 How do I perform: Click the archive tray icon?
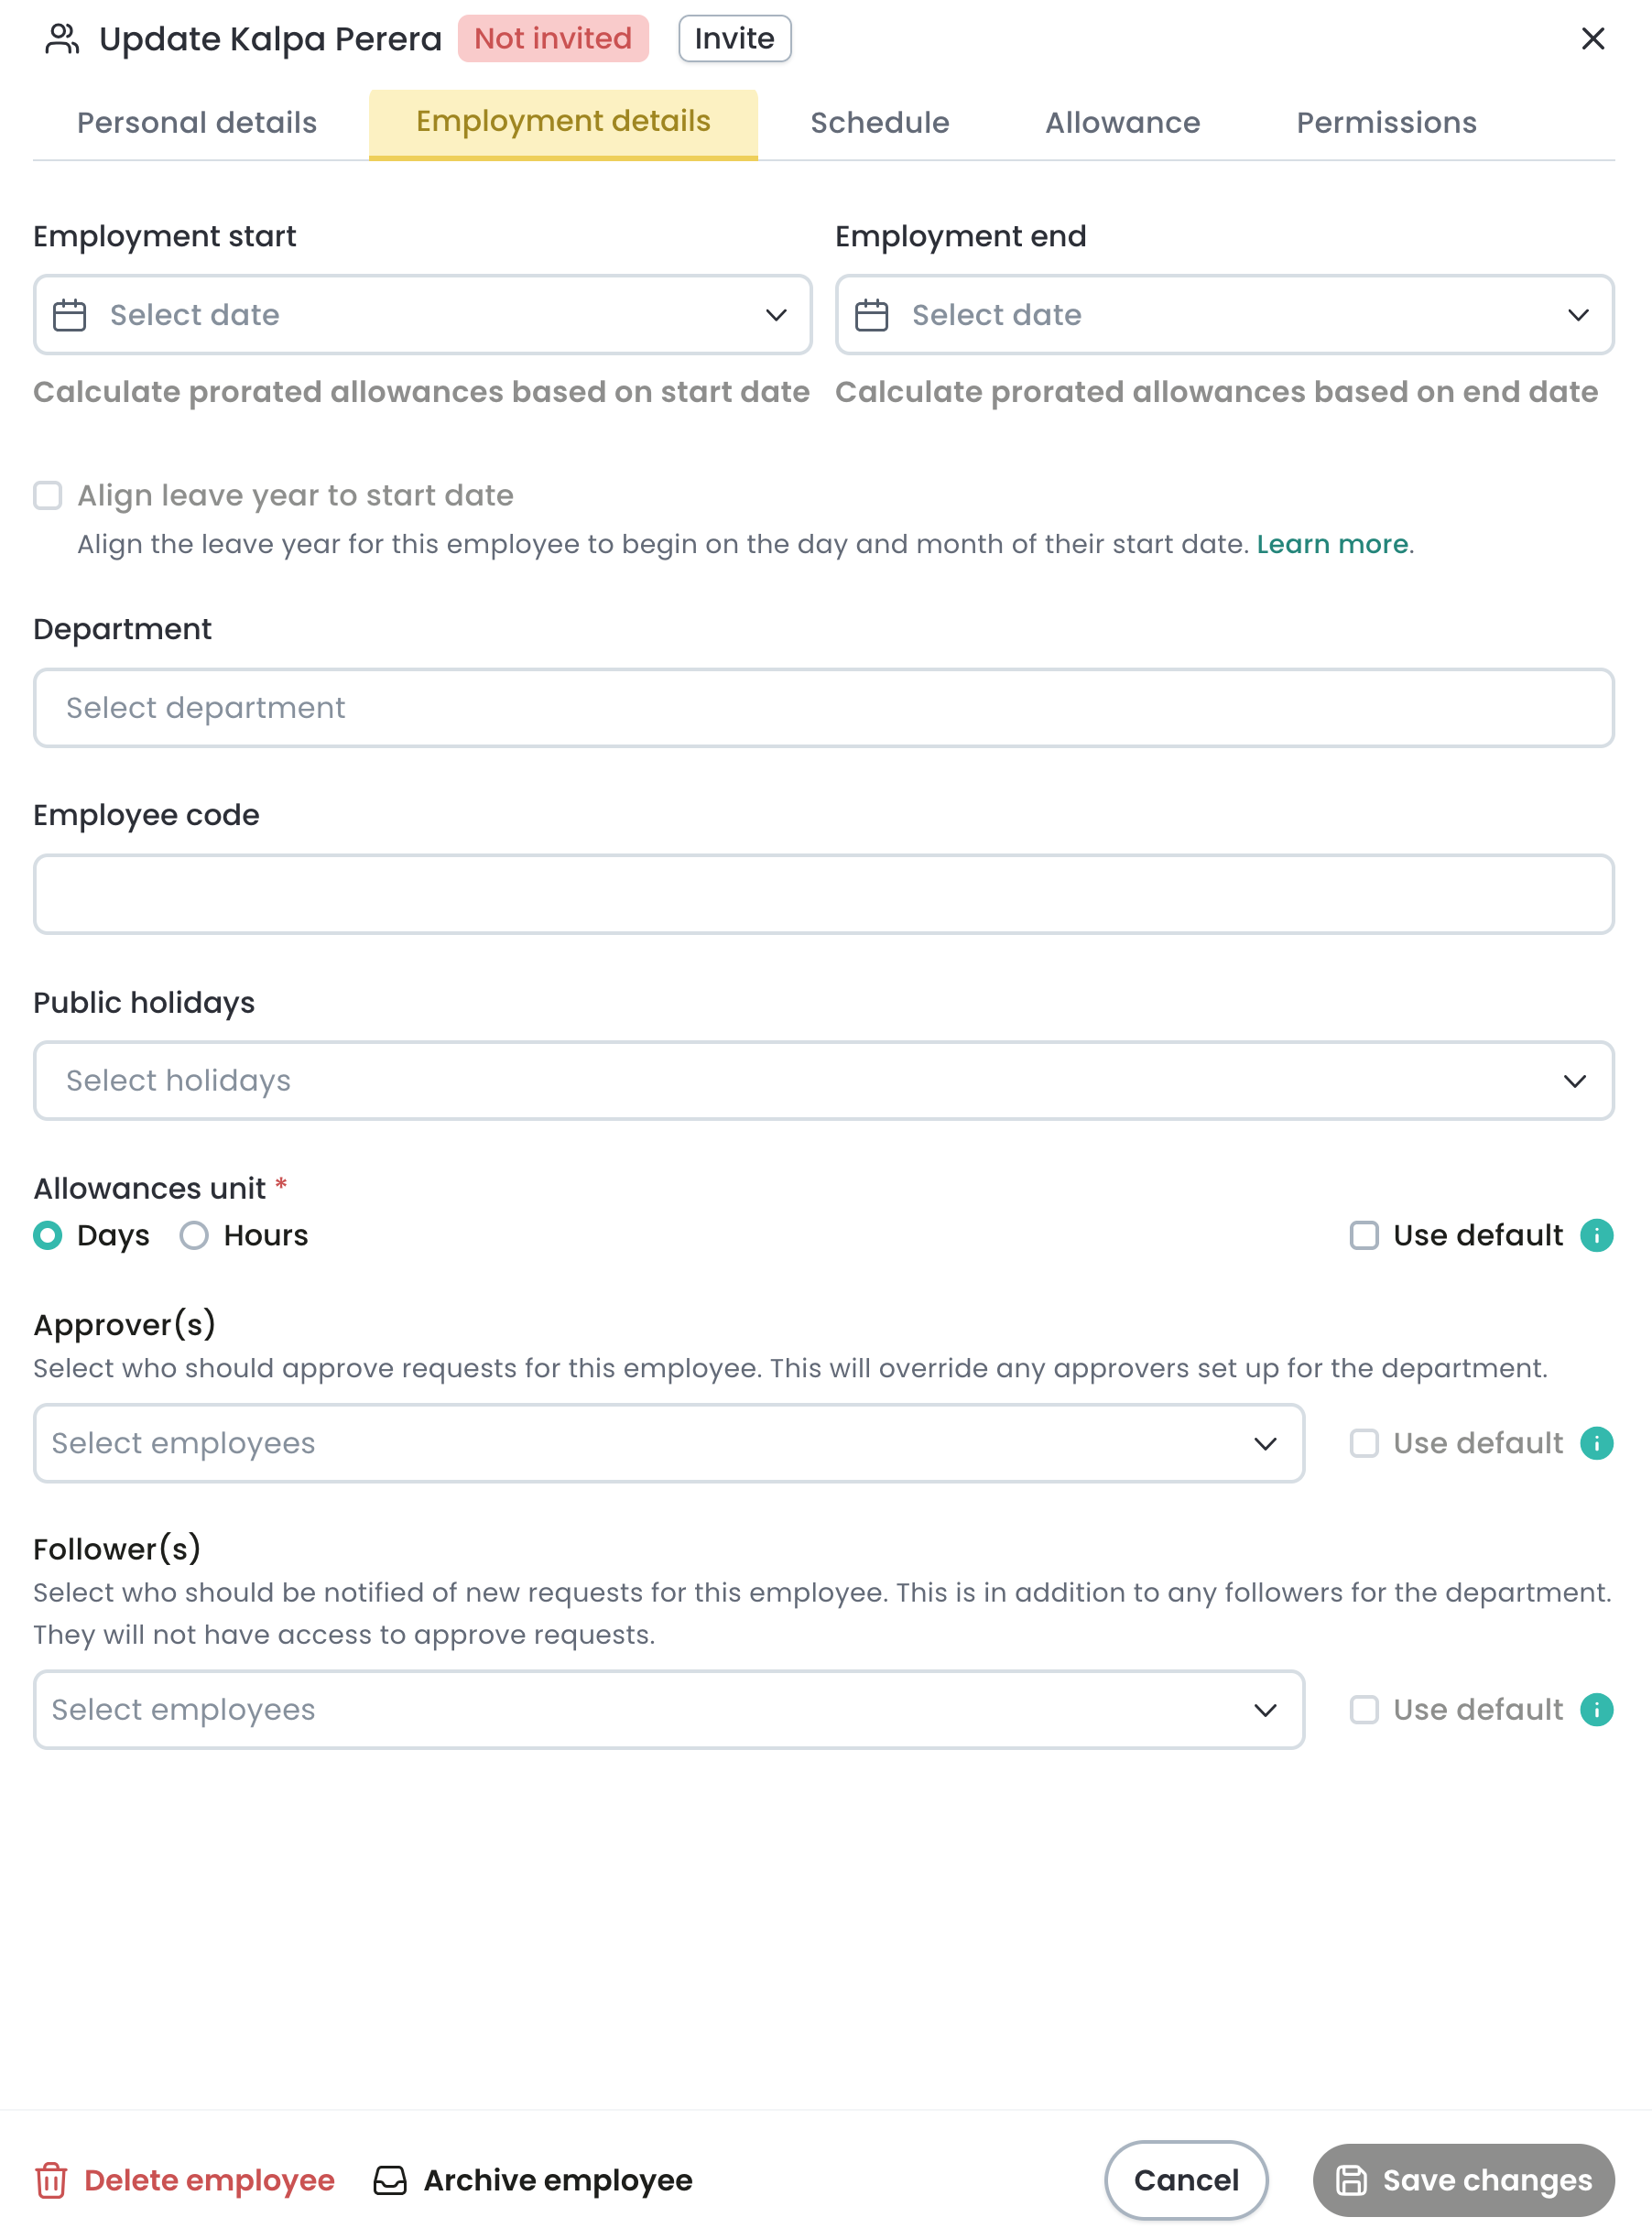click(x=390, y=2180)
